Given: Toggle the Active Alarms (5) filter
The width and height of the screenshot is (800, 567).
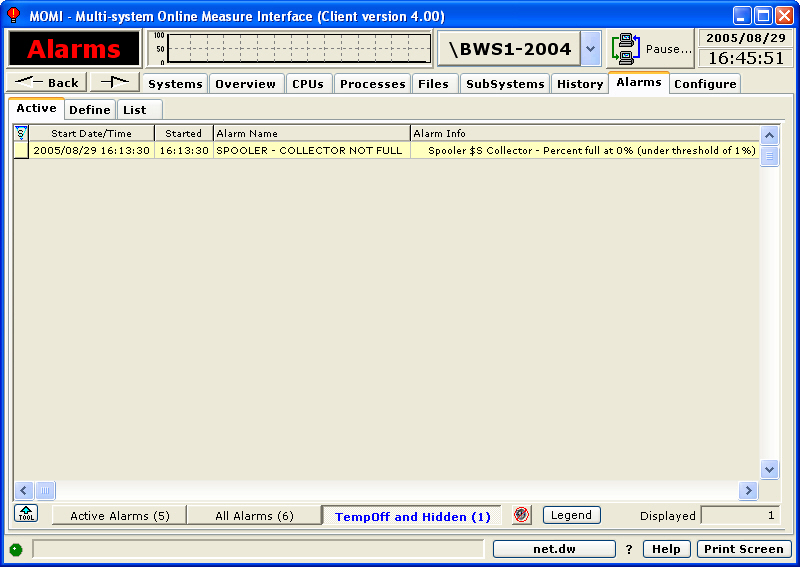Looking at the screenshot, I should (x=119, y=516).
